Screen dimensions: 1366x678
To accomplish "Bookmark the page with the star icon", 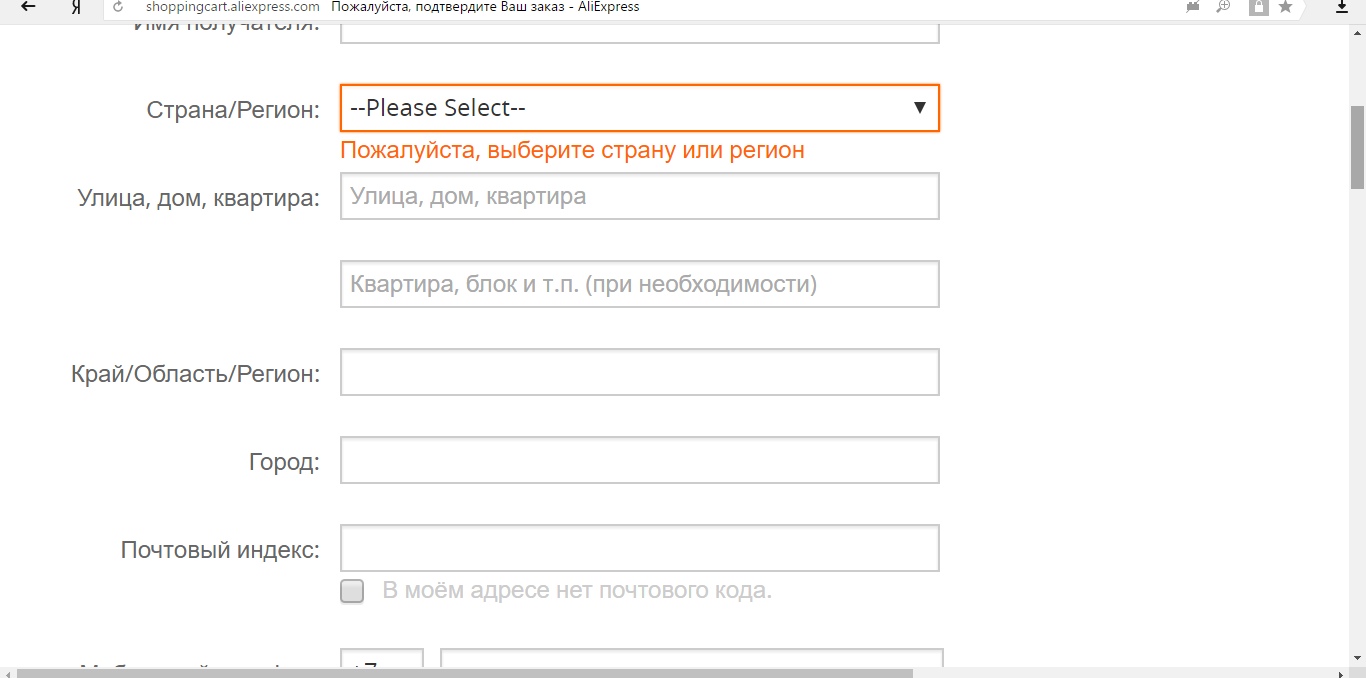I will (x=1285, y=7).
